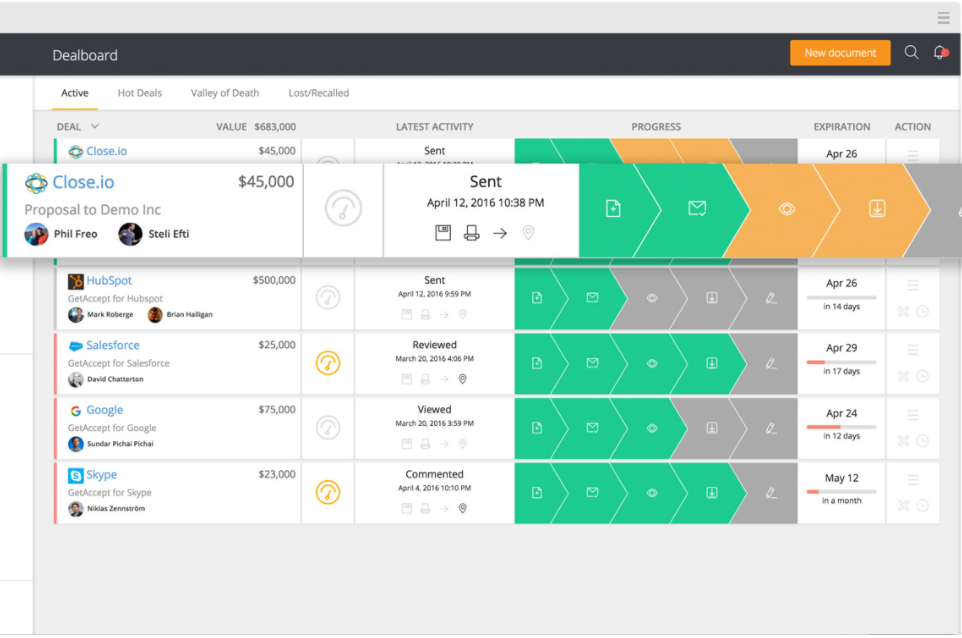Click the document-created stage in the enlarged Close.io progress
This screenshot has height=638, width=962.
point(613,209)
